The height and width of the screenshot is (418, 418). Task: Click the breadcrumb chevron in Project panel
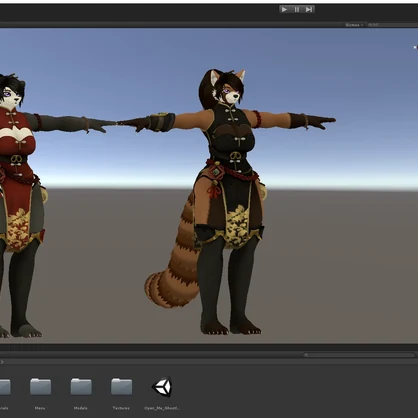[2, 362]
